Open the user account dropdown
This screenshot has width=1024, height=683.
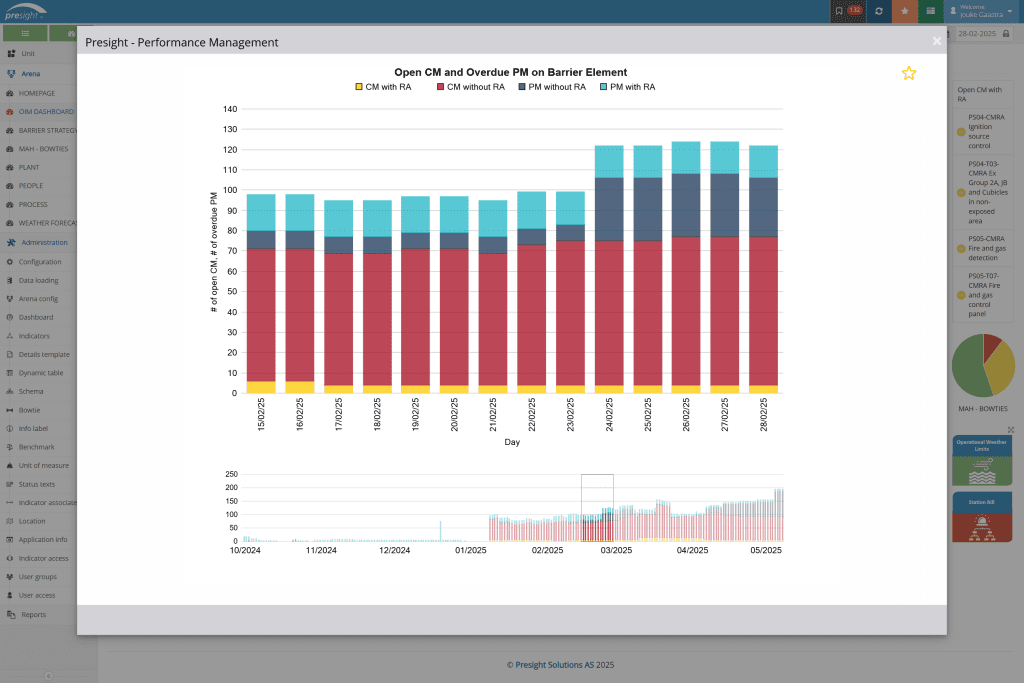coord(983,11)
